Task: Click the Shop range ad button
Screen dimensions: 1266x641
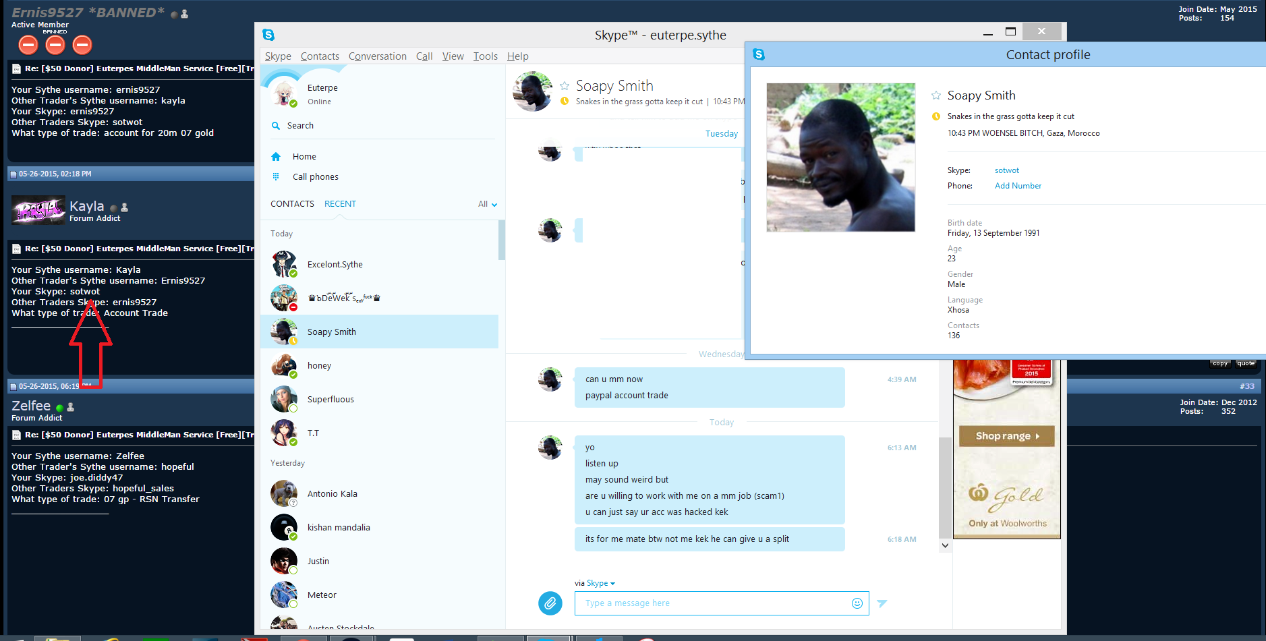Action: (1006, 436)
